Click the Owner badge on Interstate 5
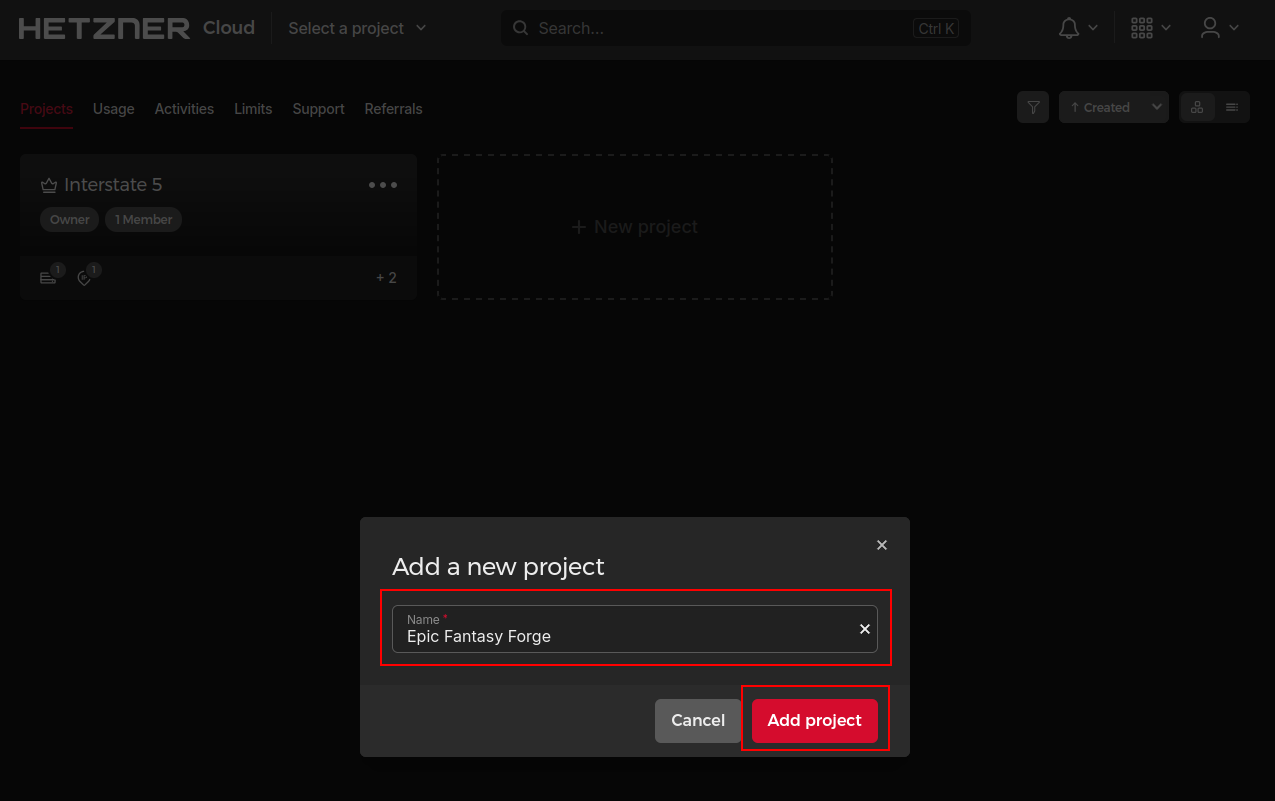The image size is (1275, 801). [70, 219]
